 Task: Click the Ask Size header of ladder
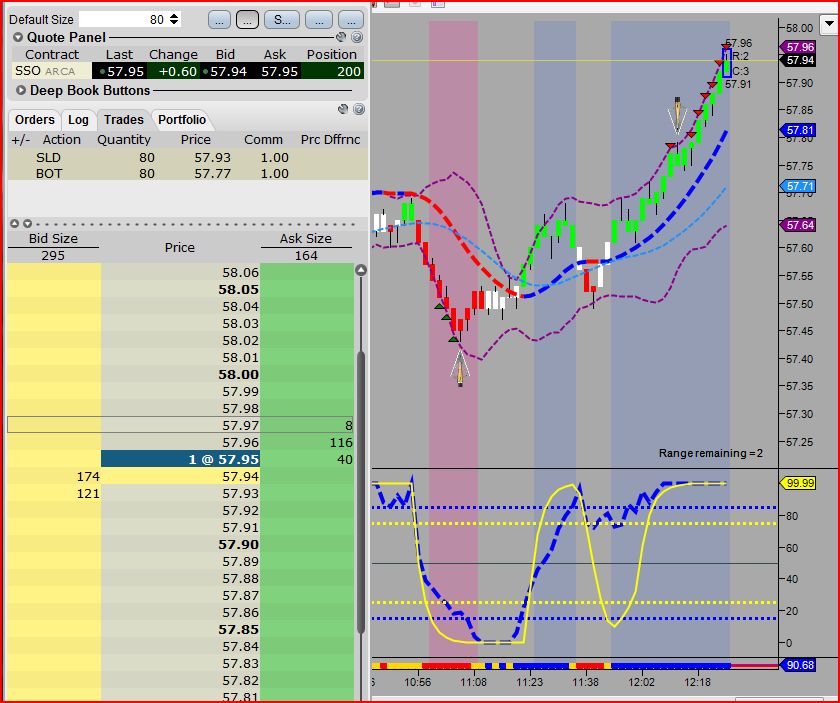tap(306, 238)
